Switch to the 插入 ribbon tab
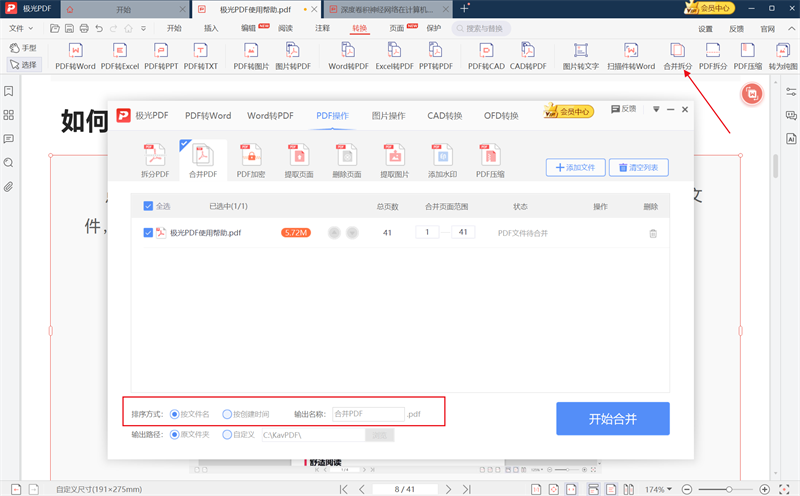This screenshot has height=496, width=800. click(x=211, y=28)
